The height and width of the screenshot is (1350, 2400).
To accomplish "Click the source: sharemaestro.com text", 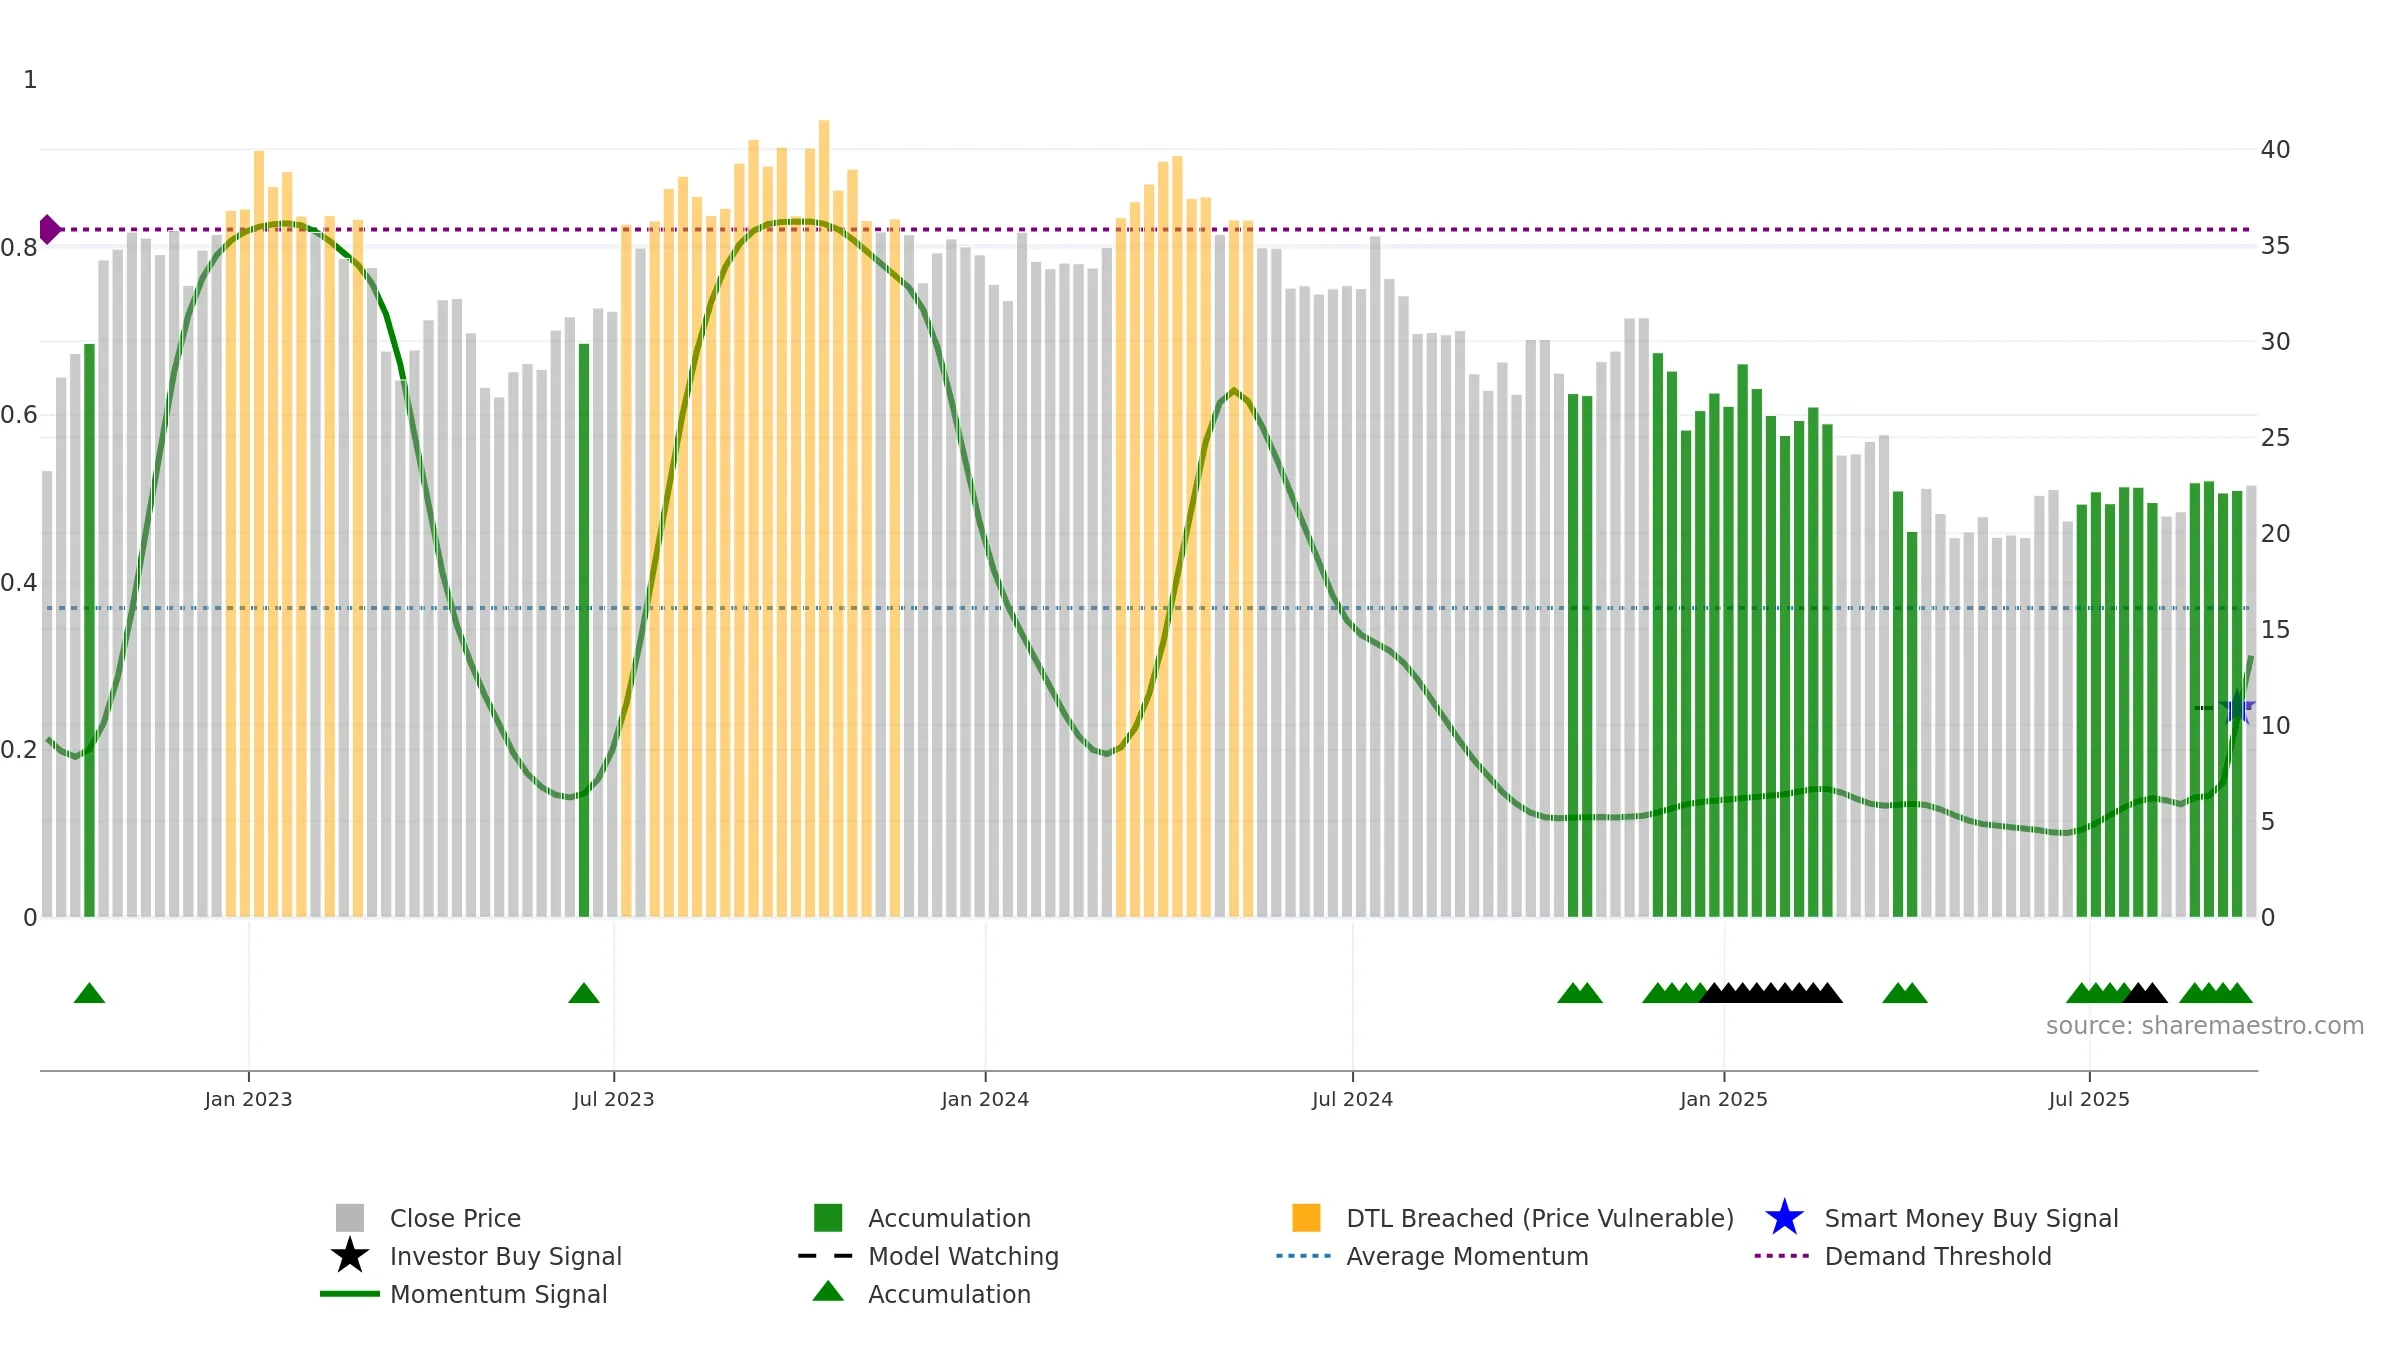I will [2205, 1026].
